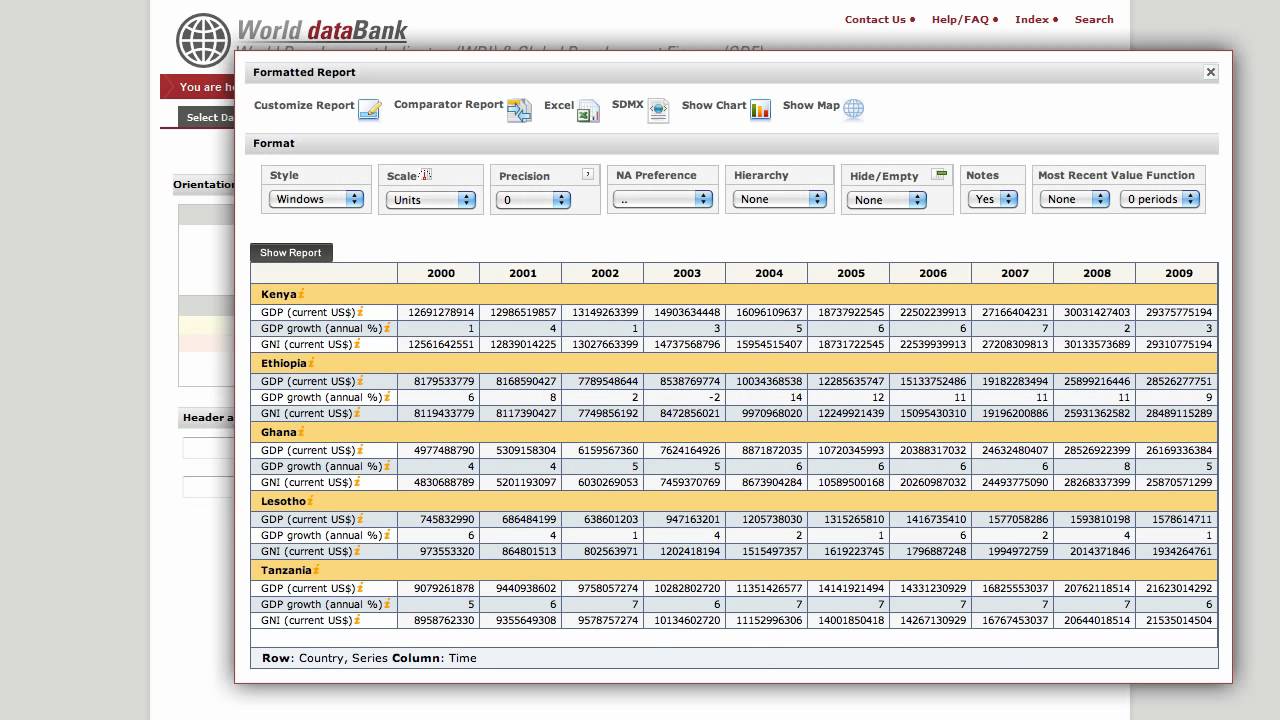Screen dimensions: 1280x720
Task: Open the Hide/Empty dropdown
Action: click(x=887, y=200)
